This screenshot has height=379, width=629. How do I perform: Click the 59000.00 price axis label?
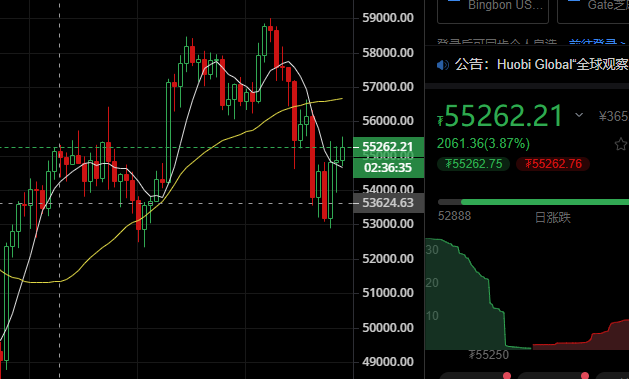[x=388, y=18]
